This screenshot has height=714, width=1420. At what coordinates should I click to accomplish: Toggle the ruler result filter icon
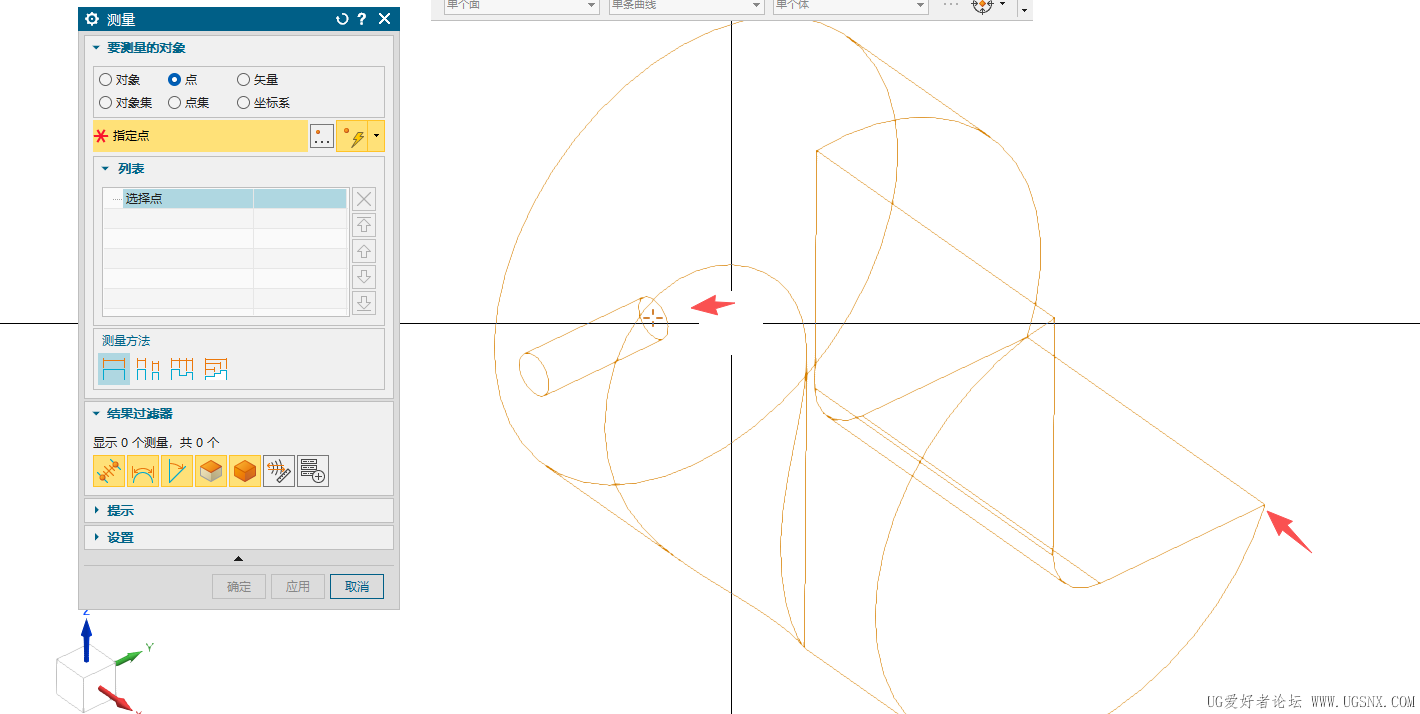coord(279,471)
